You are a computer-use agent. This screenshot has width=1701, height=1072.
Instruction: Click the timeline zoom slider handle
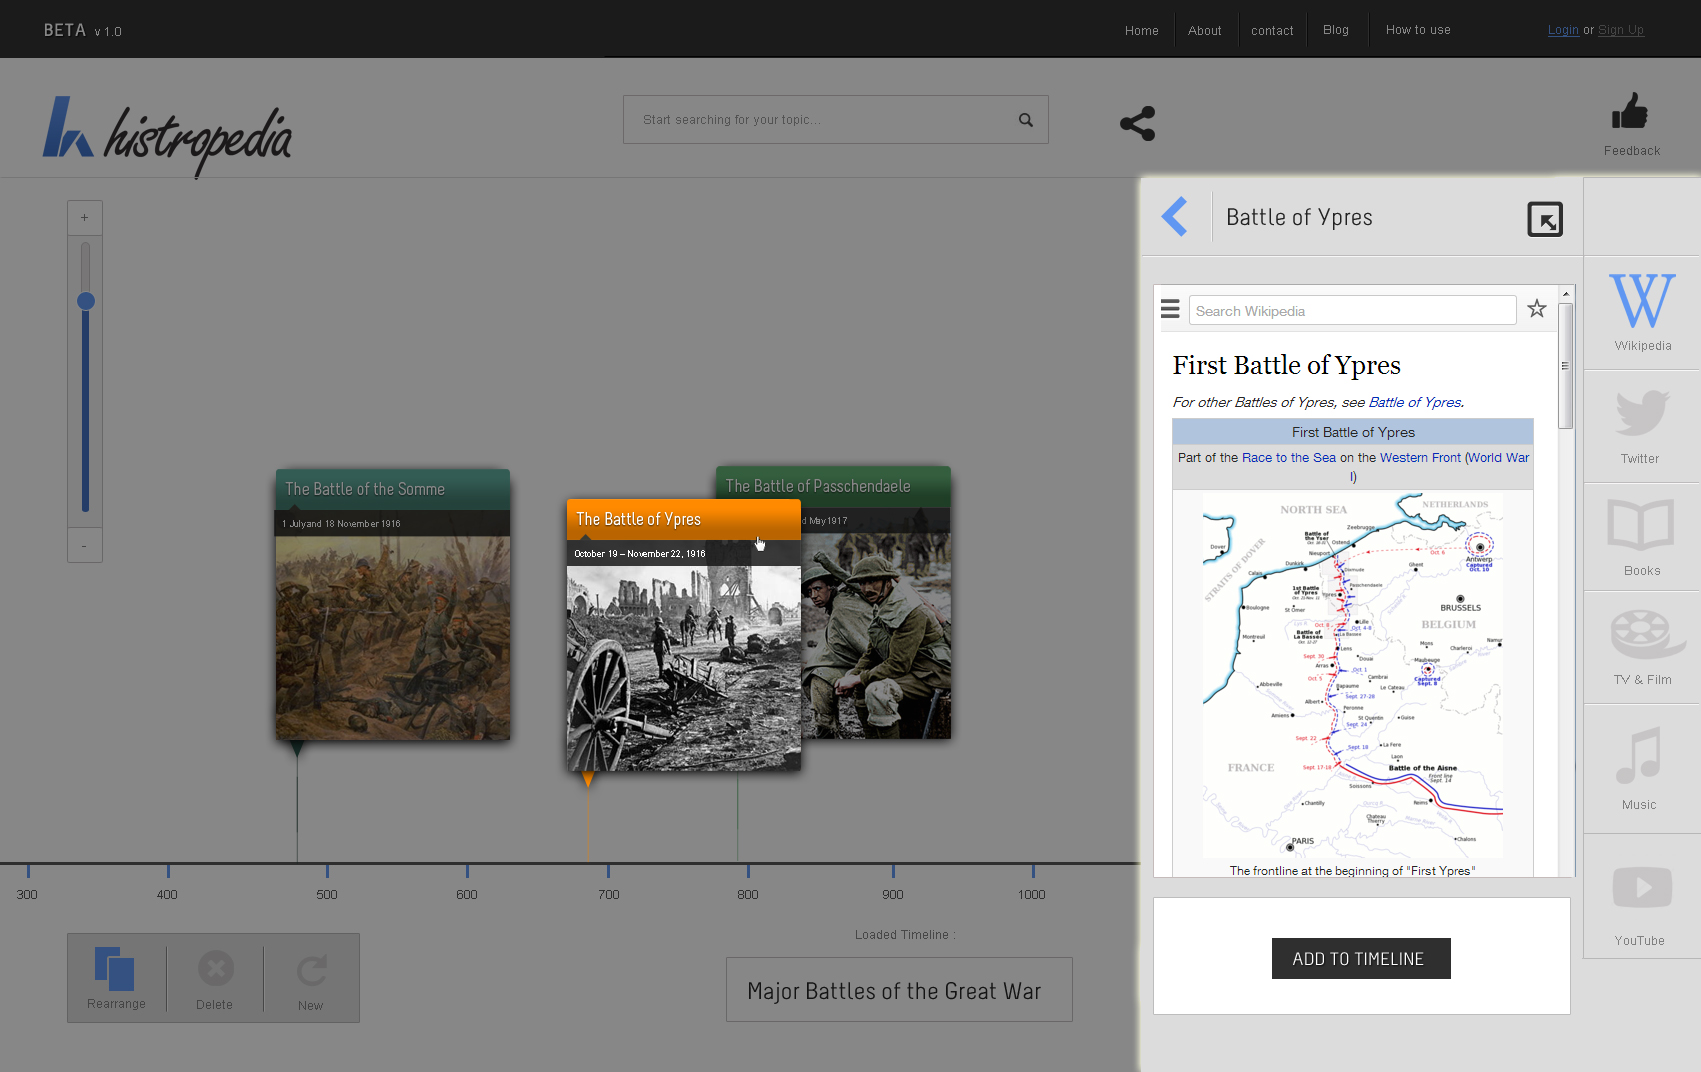click(86, 301)
